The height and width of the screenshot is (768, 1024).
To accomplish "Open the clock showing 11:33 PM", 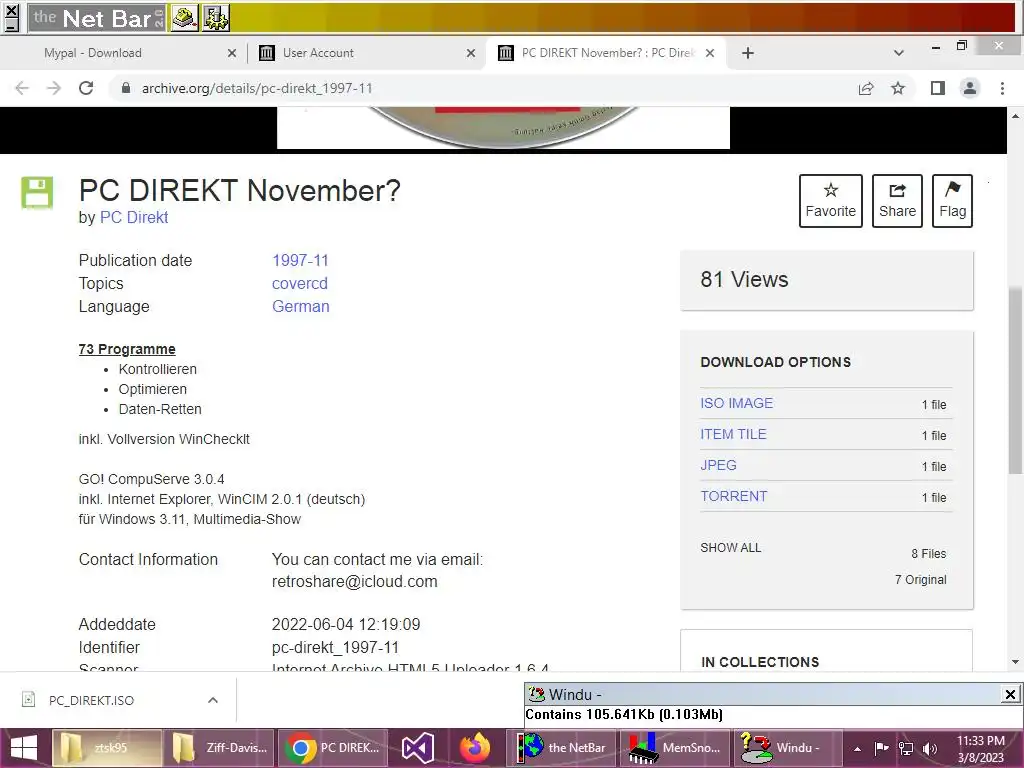I will coord(980,749).
